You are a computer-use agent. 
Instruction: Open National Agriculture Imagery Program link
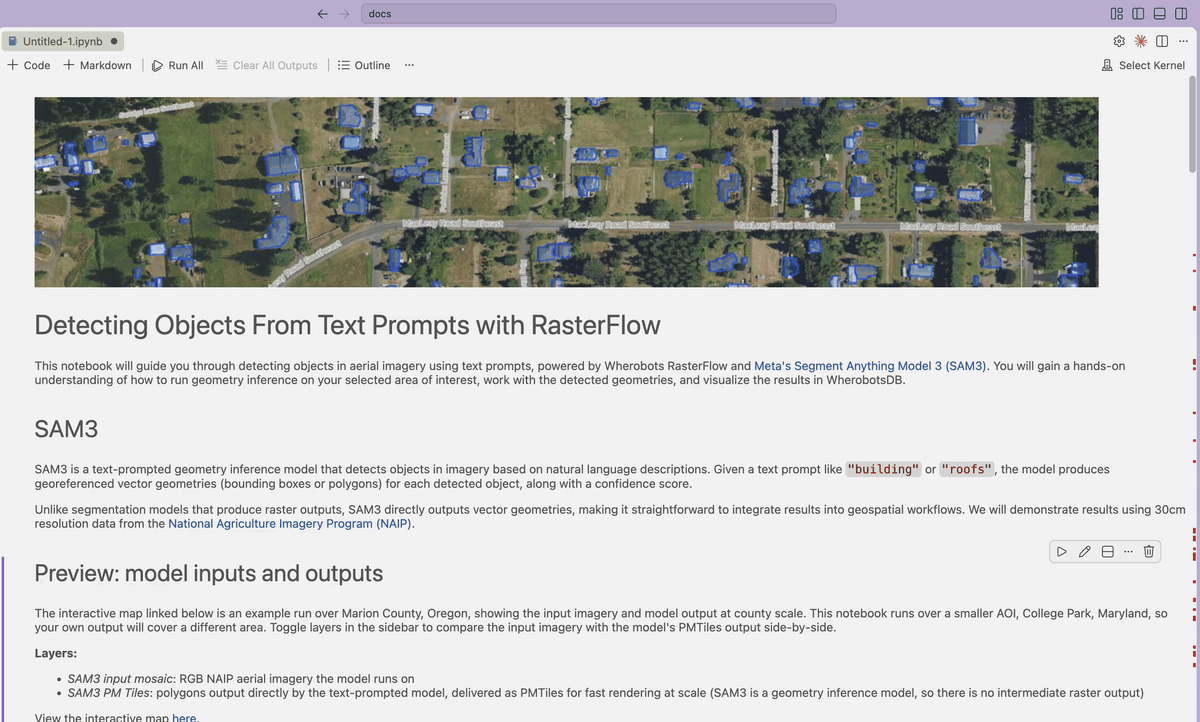pos(290,523)
